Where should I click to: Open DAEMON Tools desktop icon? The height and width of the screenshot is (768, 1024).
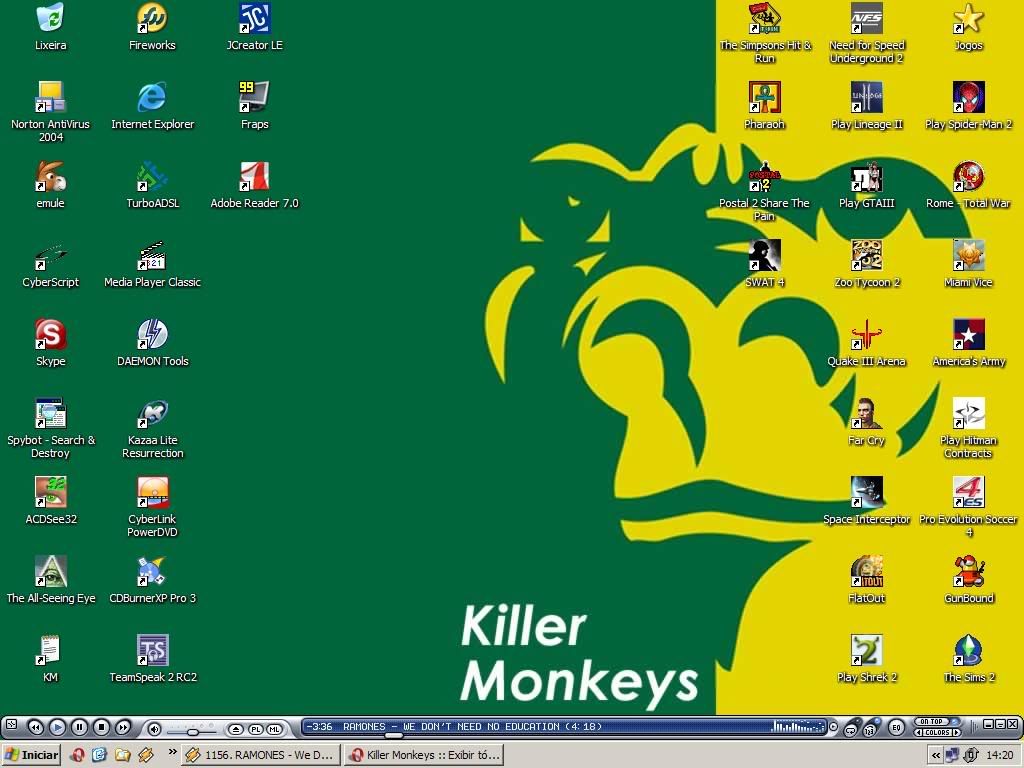tap(152, 335)
